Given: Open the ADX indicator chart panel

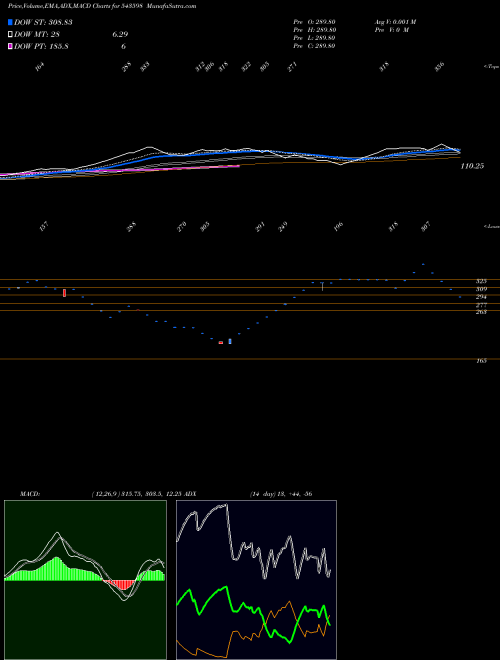Looking at the screenshot, I should pyautogui.click(x=256, y=580).
